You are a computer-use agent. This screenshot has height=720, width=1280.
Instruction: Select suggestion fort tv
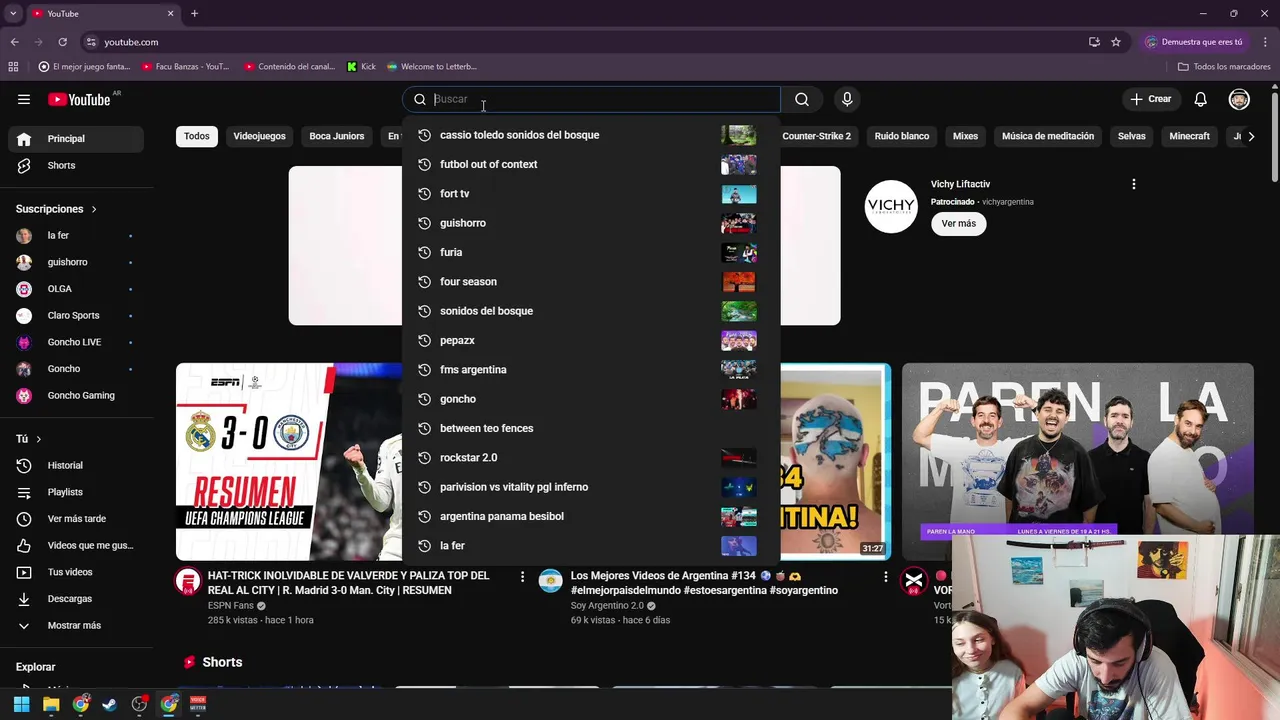coord(591,193)
